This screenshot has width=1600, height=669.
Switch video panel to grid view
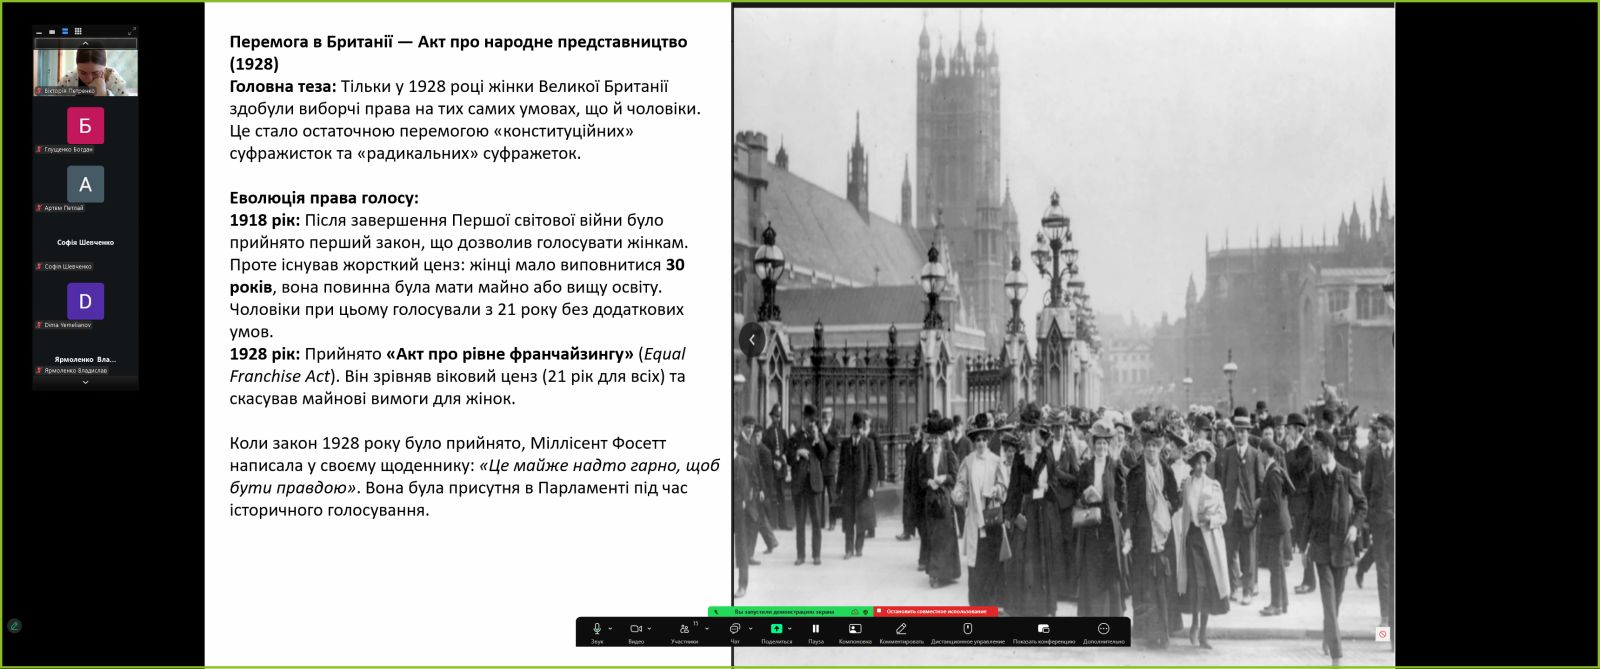(x=78, y=31)
